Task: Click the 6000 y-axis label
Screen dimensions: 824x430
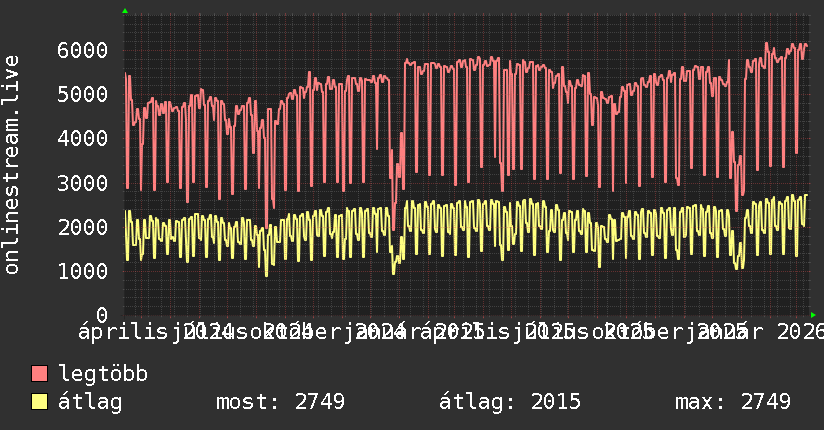Action: point(83,50)
